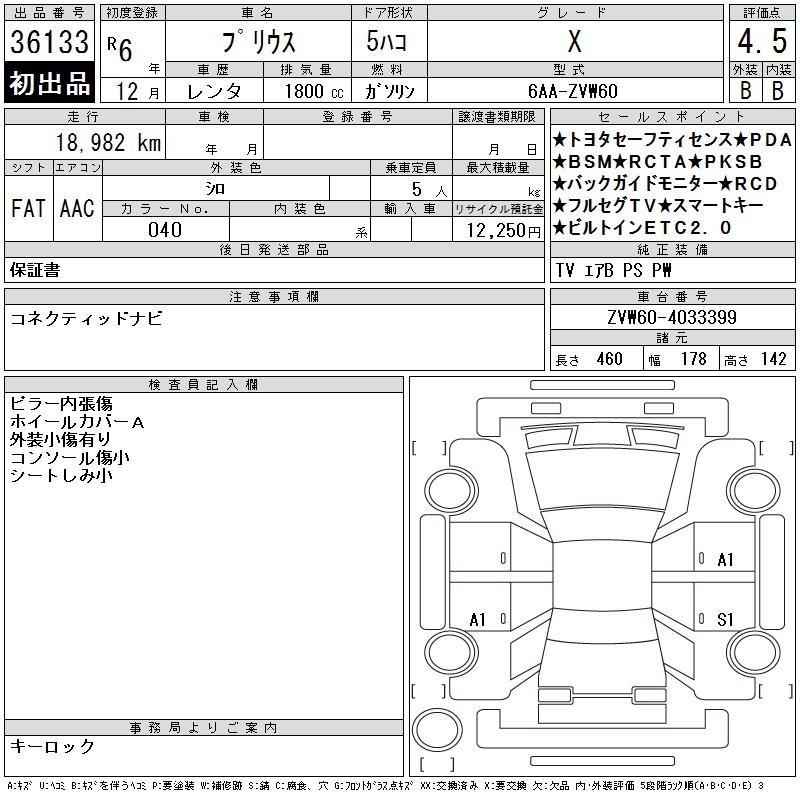The image size is (800, 800).
Task: Select the inspector note コンソール傷小
Action: pyautogui.click(x=70, y=458)
